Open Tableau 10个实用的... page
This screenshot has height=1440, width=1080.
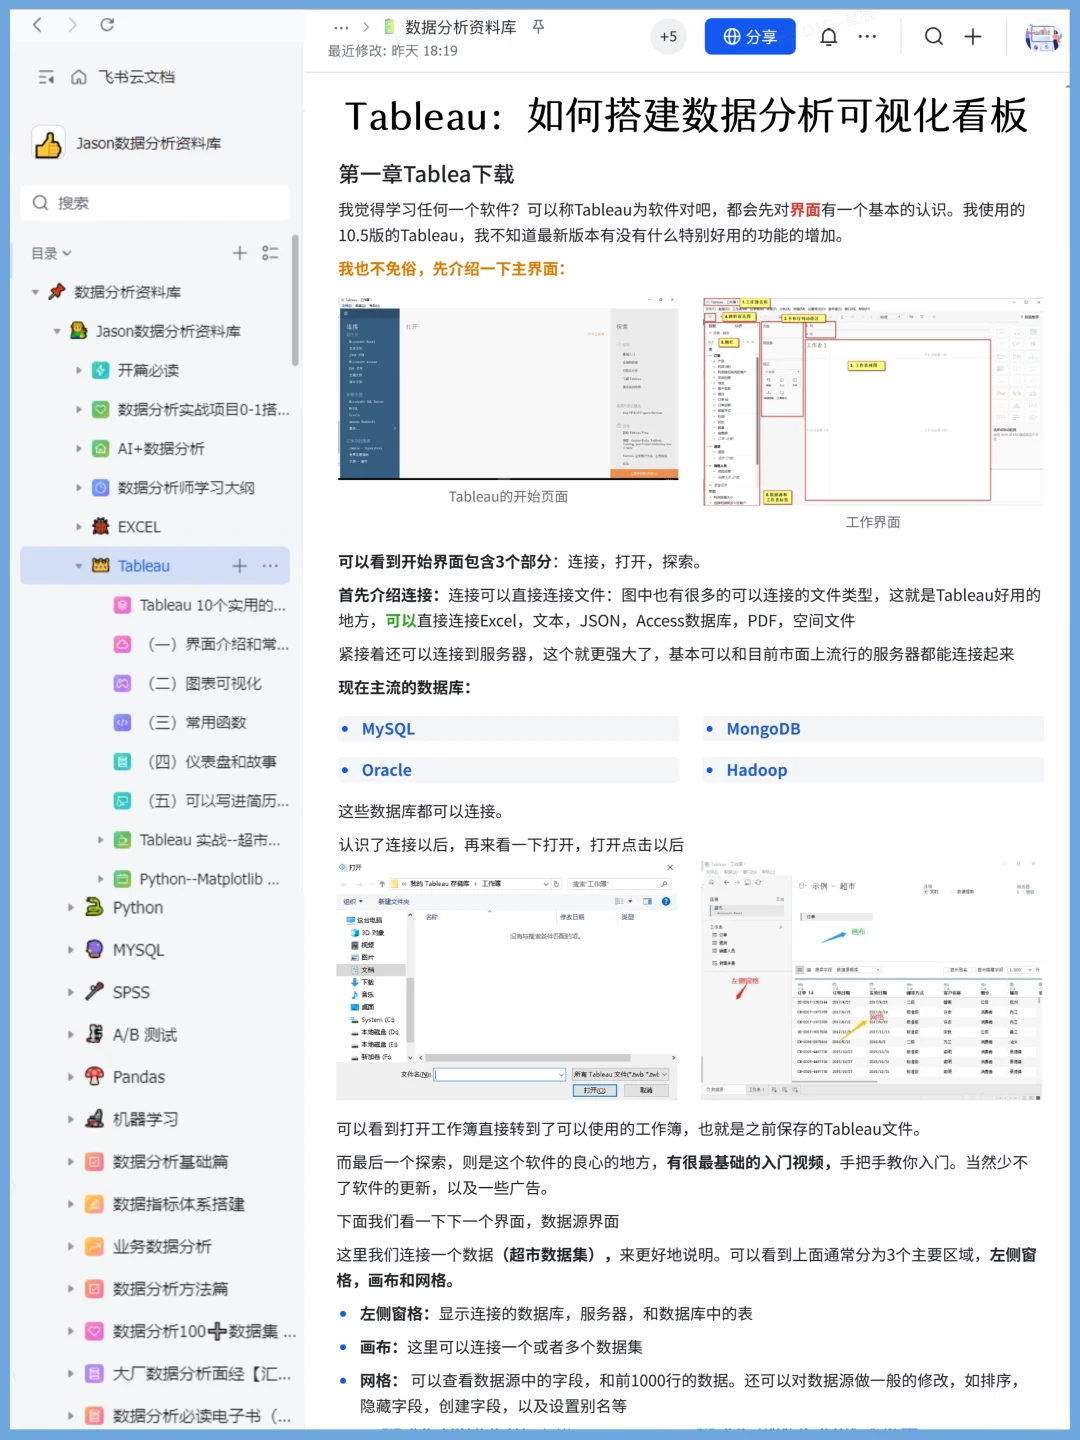coord(212,605)
